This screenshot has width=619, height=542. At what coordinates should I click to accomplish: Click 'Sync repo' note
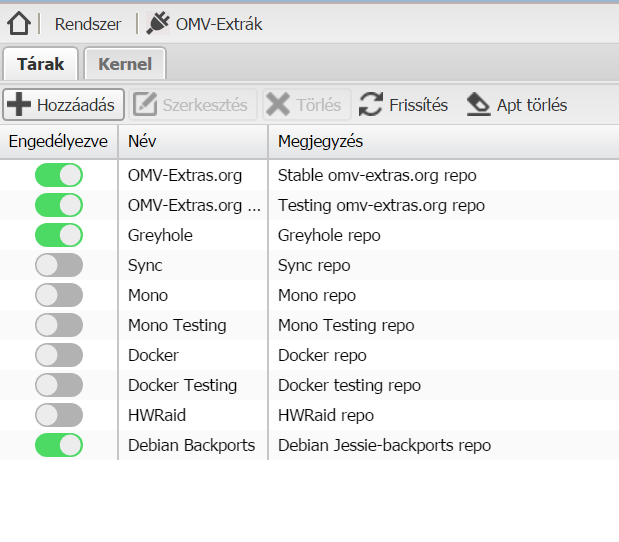(314, 266)
